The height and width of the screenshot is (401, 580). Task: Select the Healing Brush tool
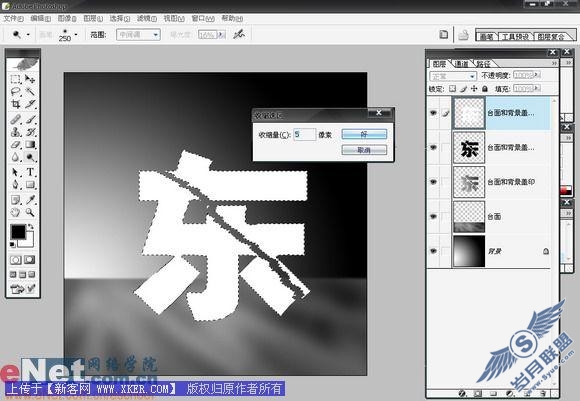[16, 119]
